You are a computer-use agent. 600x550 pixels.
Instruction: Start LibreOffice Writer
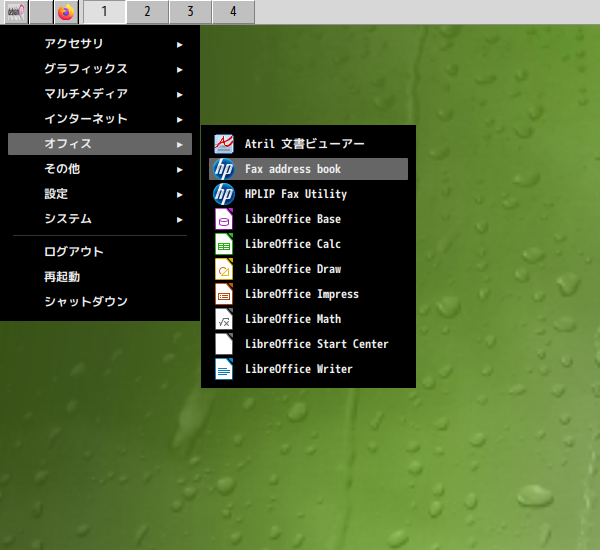tap(308, 369)
